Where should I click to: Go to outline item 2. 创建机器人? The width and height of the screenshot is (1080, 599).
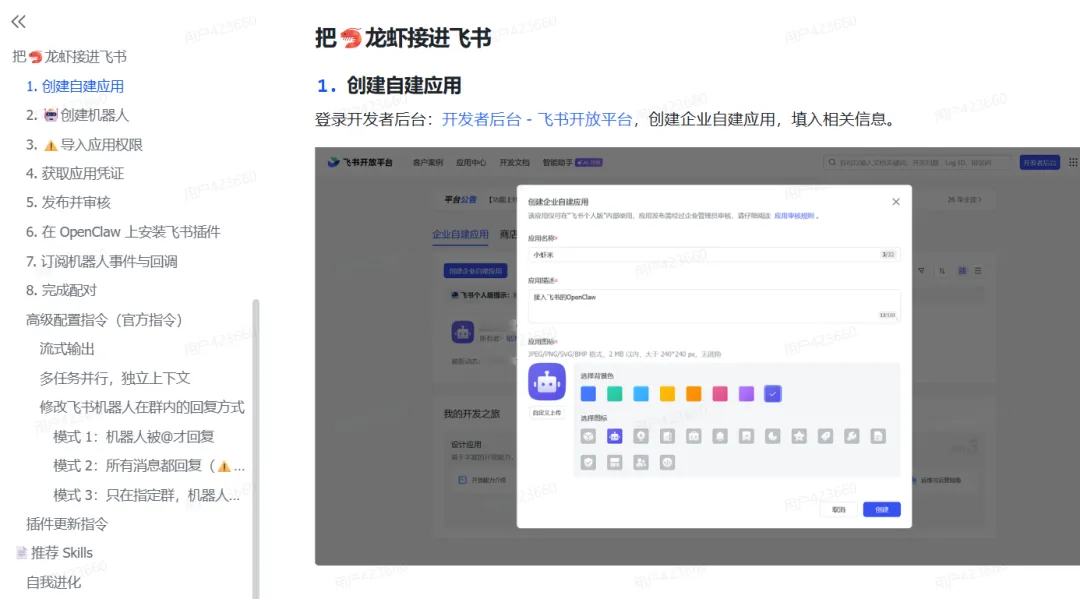coord(77,115)
